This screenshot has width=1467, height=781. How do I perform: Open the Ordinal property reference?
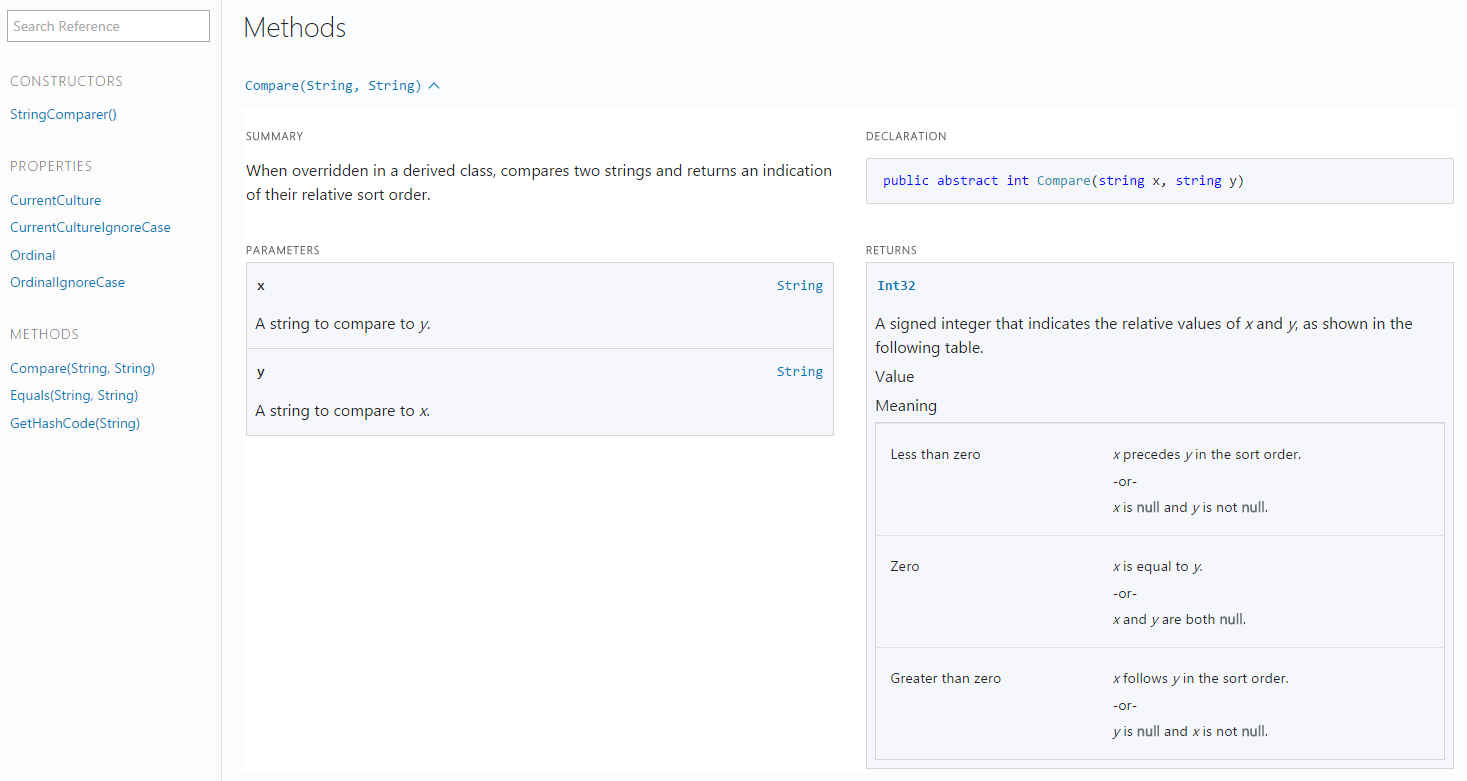click(32, 255)
